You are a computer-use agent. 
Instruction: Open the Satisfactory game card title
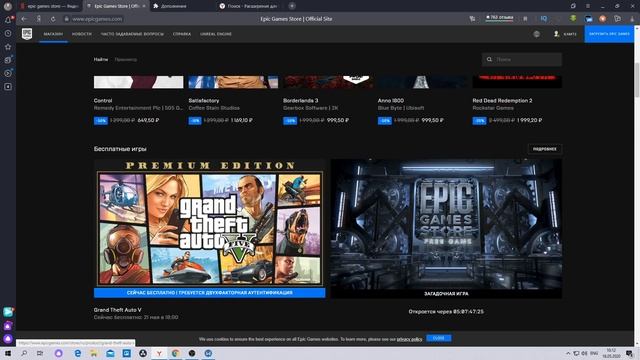[x=204, y=100]
